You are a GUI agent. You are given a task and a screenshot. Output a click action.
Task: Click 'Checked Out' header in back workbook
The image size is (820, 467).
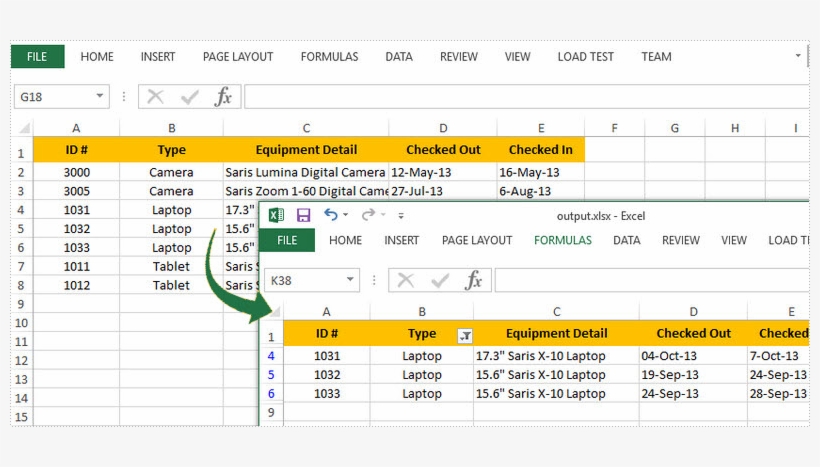442,150
